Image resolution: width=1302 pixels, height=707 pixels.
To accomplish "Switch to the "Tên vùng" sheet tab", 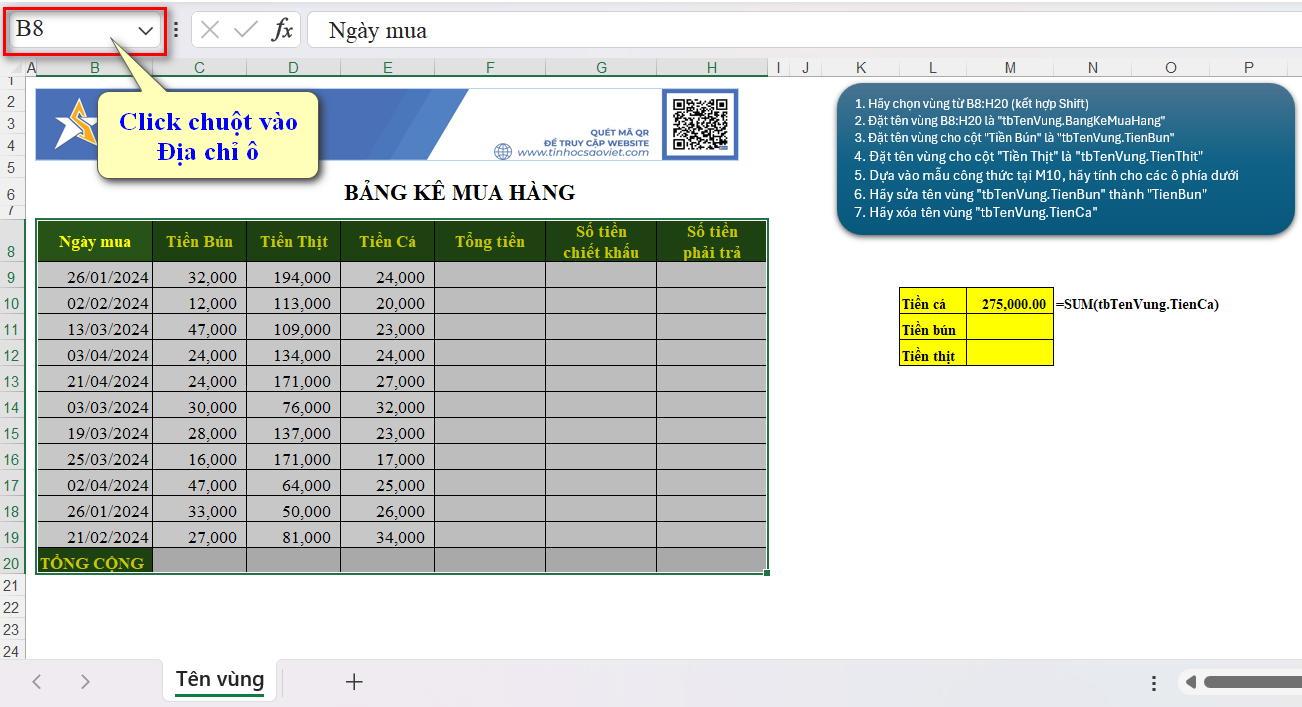I will tap(220, 680).
